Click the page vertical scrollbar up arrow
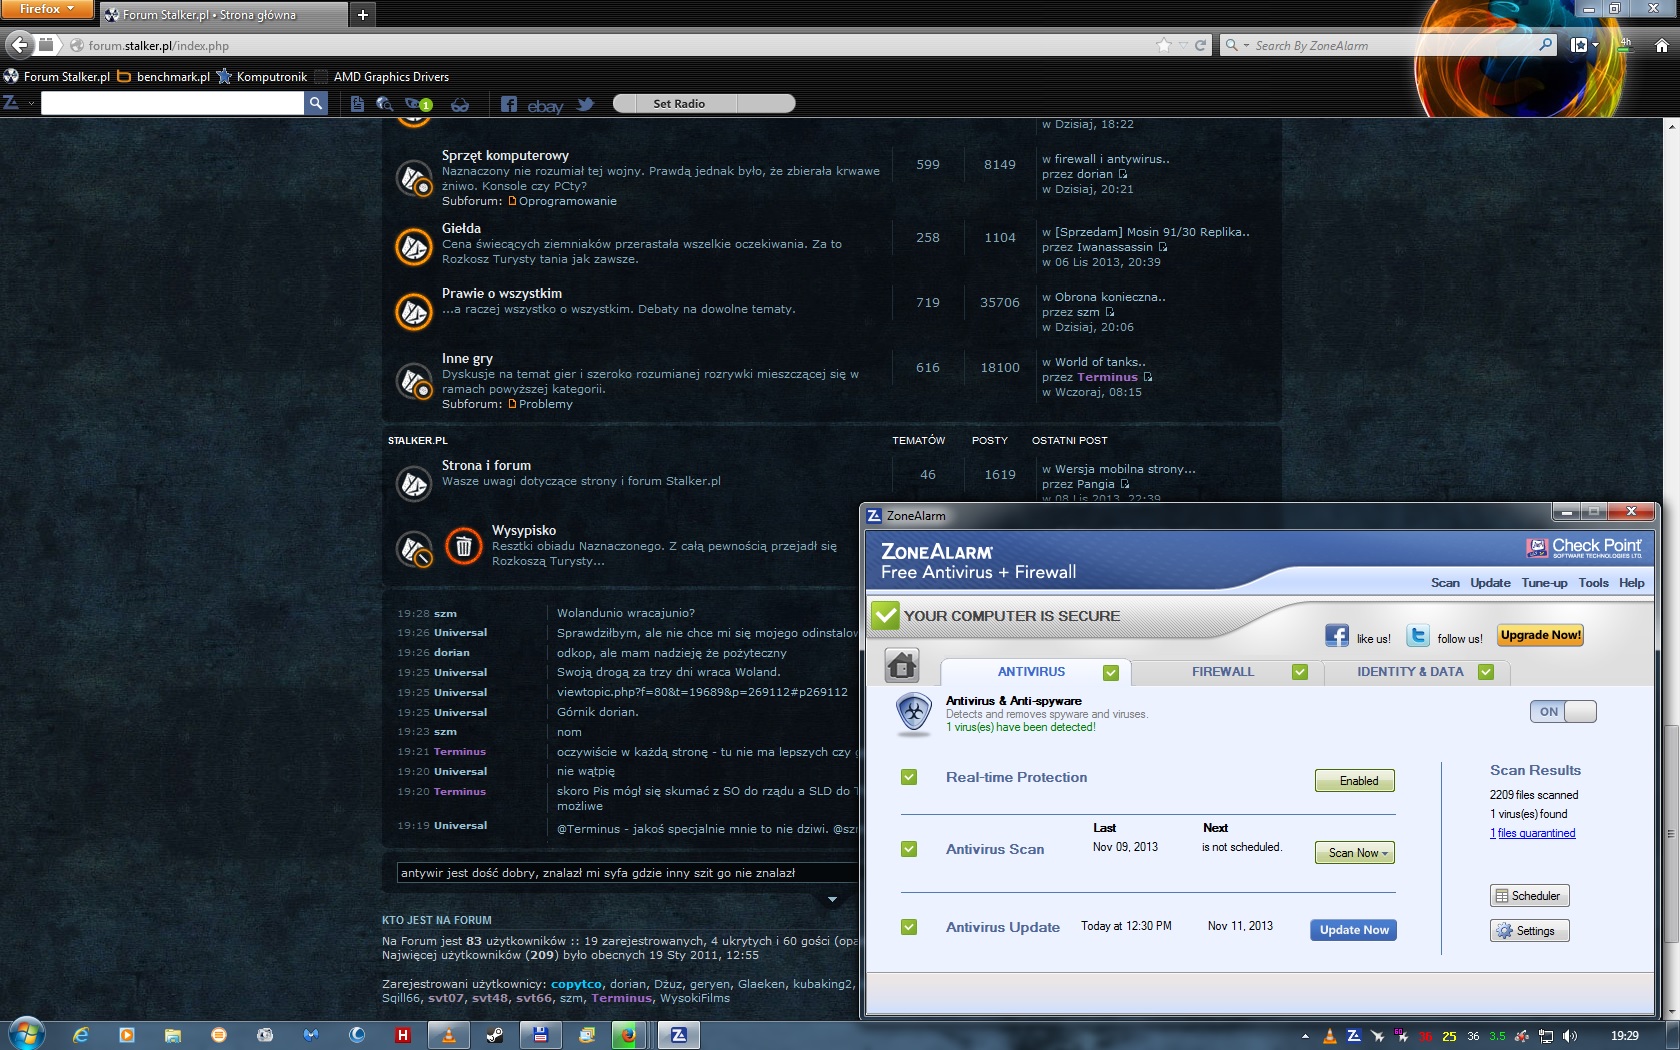Image resolution: width=1680 pixels, height=1050 pixels. [1671, 126]
